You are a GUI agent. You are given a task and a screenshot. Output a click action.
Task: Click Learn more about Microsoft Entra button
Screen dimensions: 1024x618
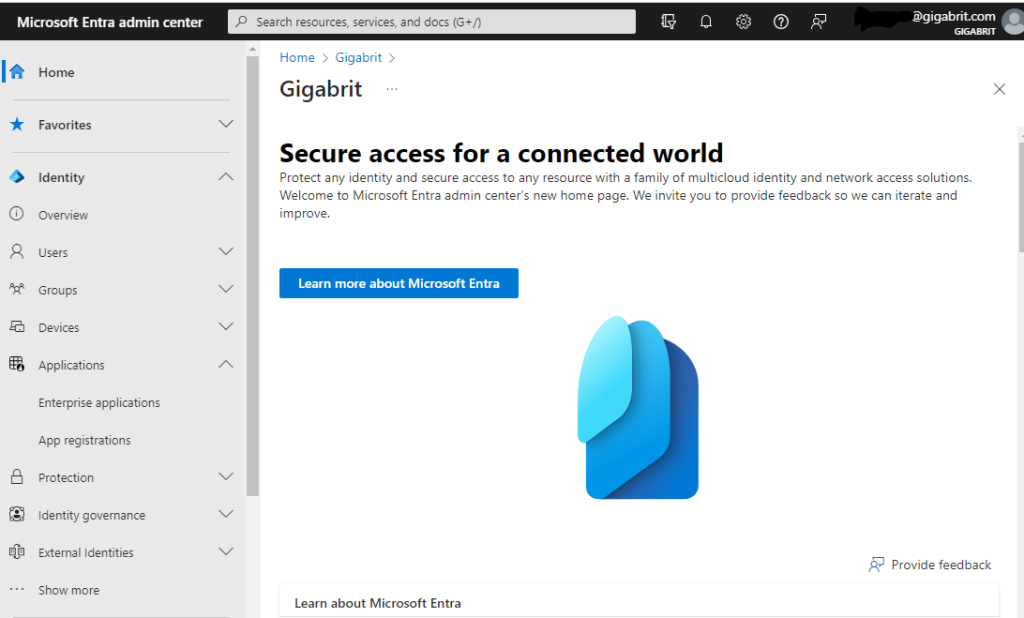(x=399, y=283)
